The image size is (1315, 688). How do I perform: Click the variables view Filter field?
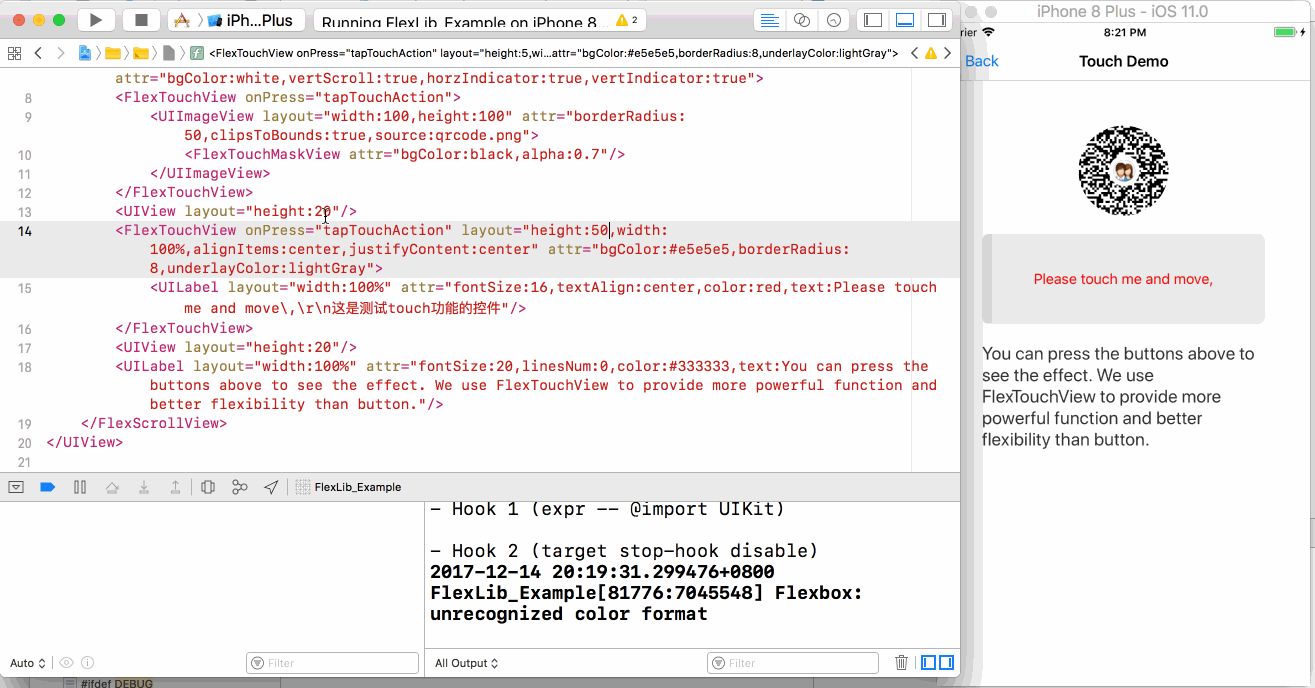click(332, 663)
